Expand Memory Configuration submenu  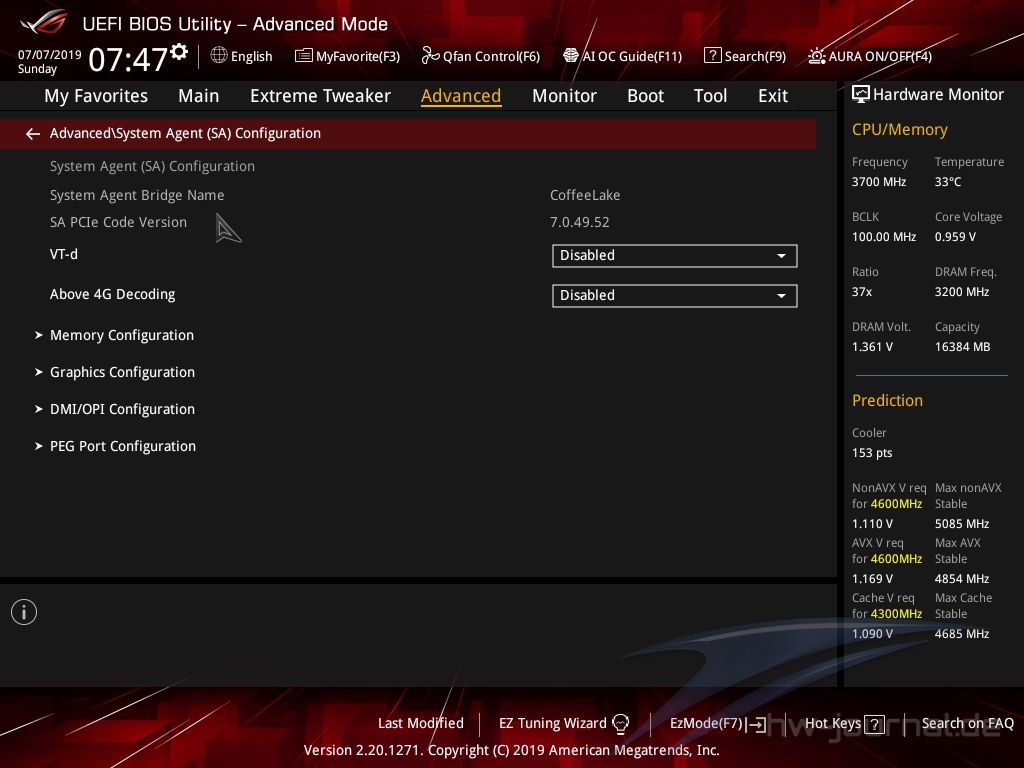121,336
